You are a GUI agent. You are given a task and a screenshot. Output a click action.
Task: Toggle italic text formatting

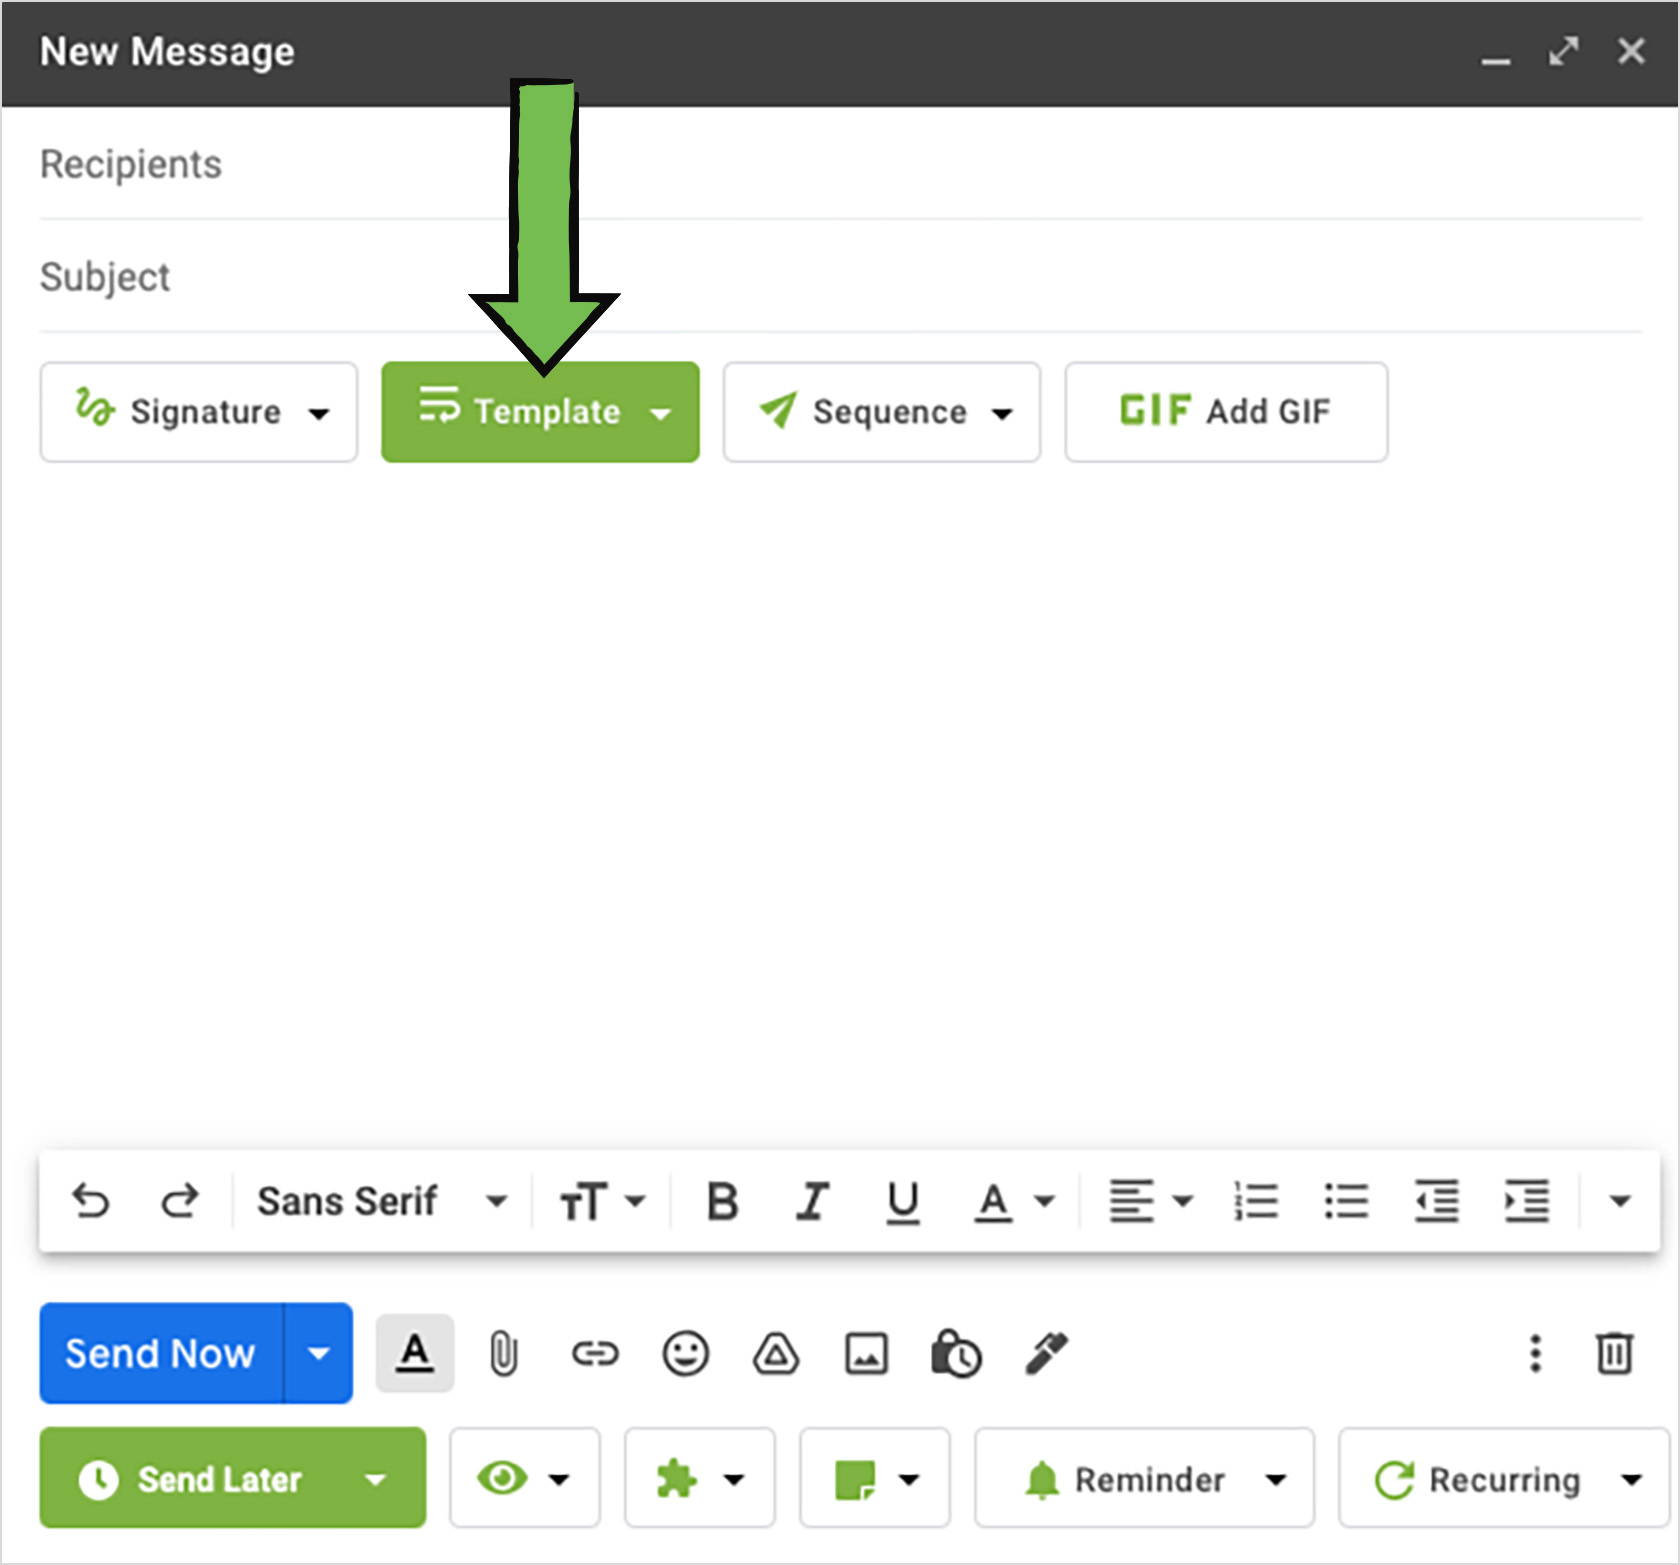point(812,1201)
